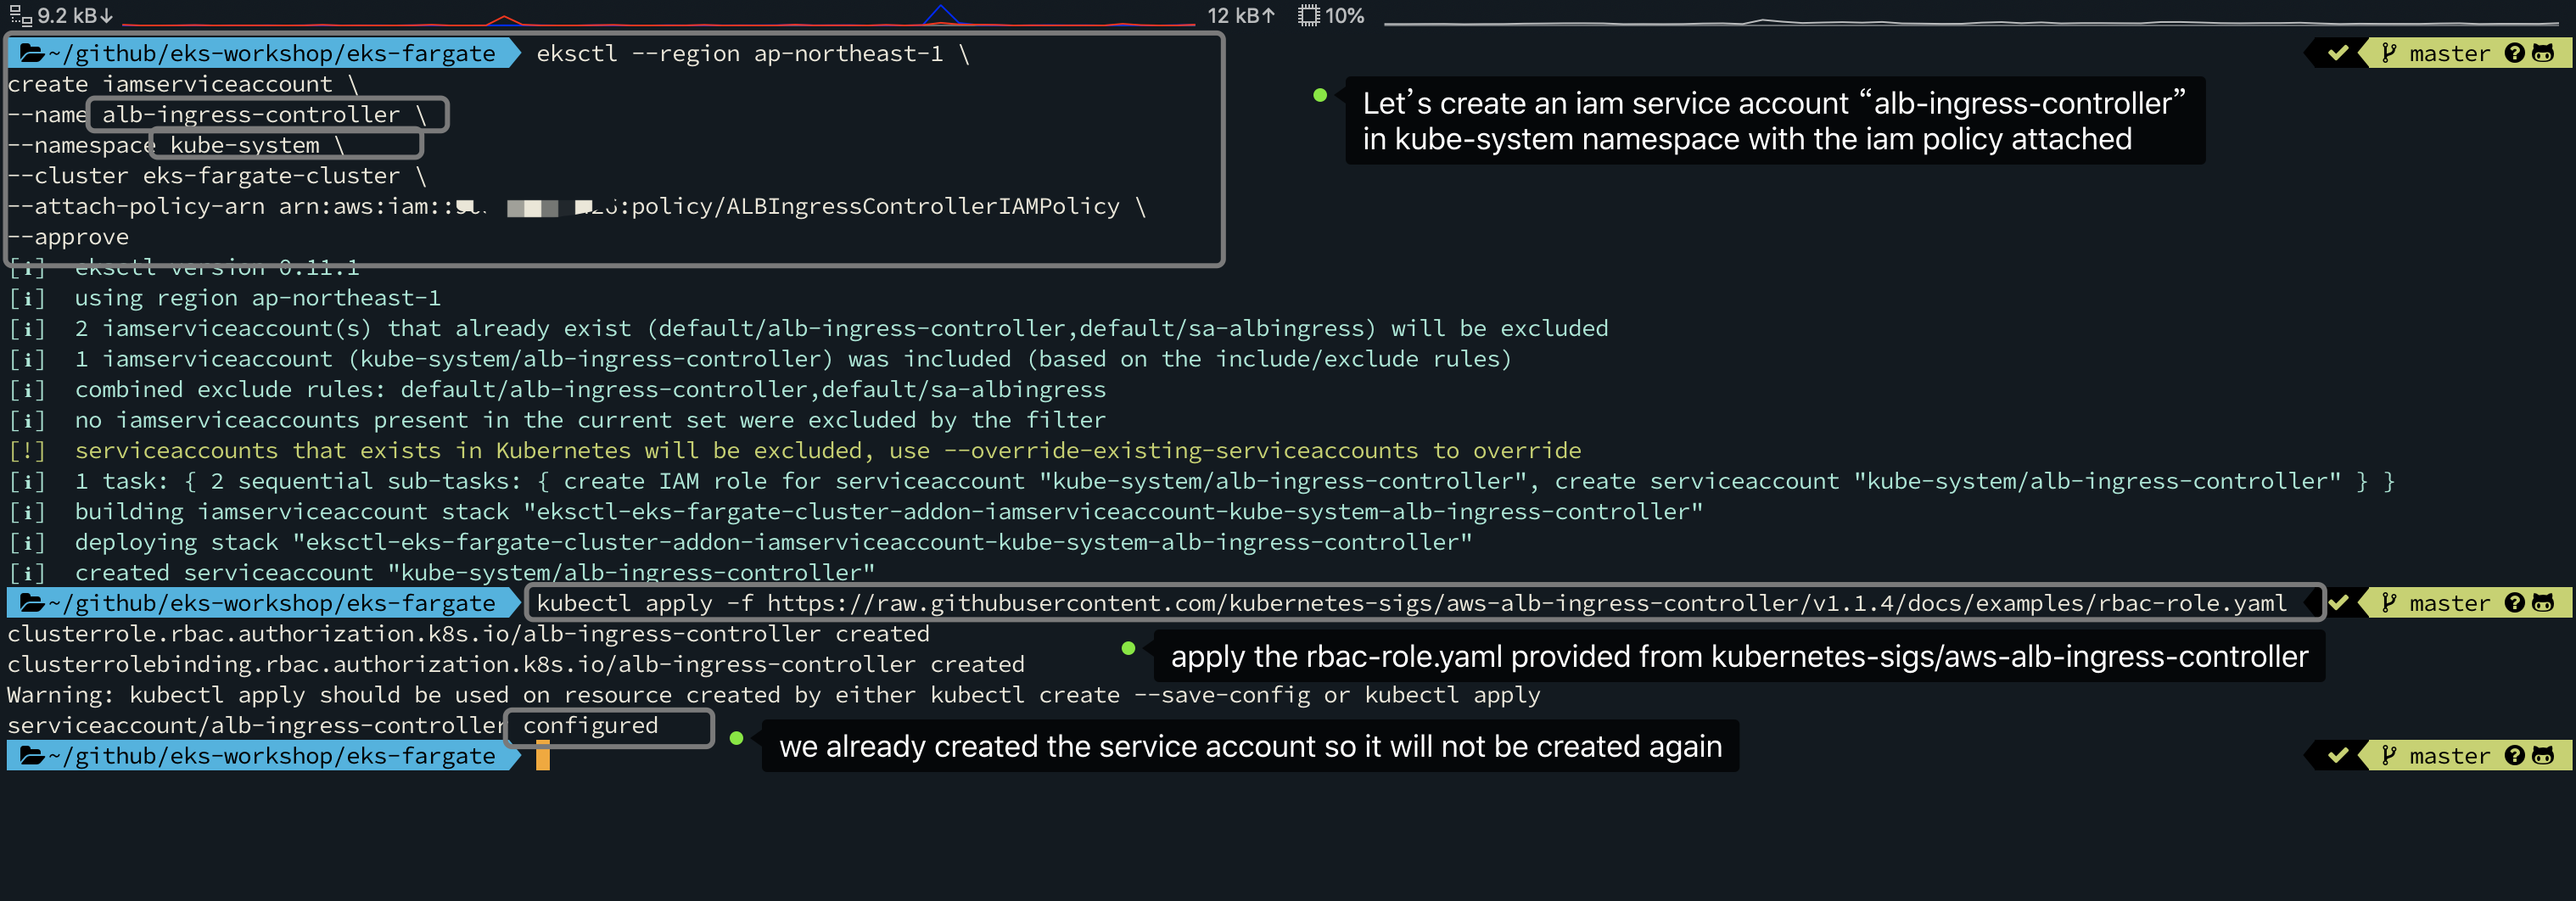Click git branch icon on the last prompt row
This screenshot has height=901, width=2576.
[x=2389, y=756]
